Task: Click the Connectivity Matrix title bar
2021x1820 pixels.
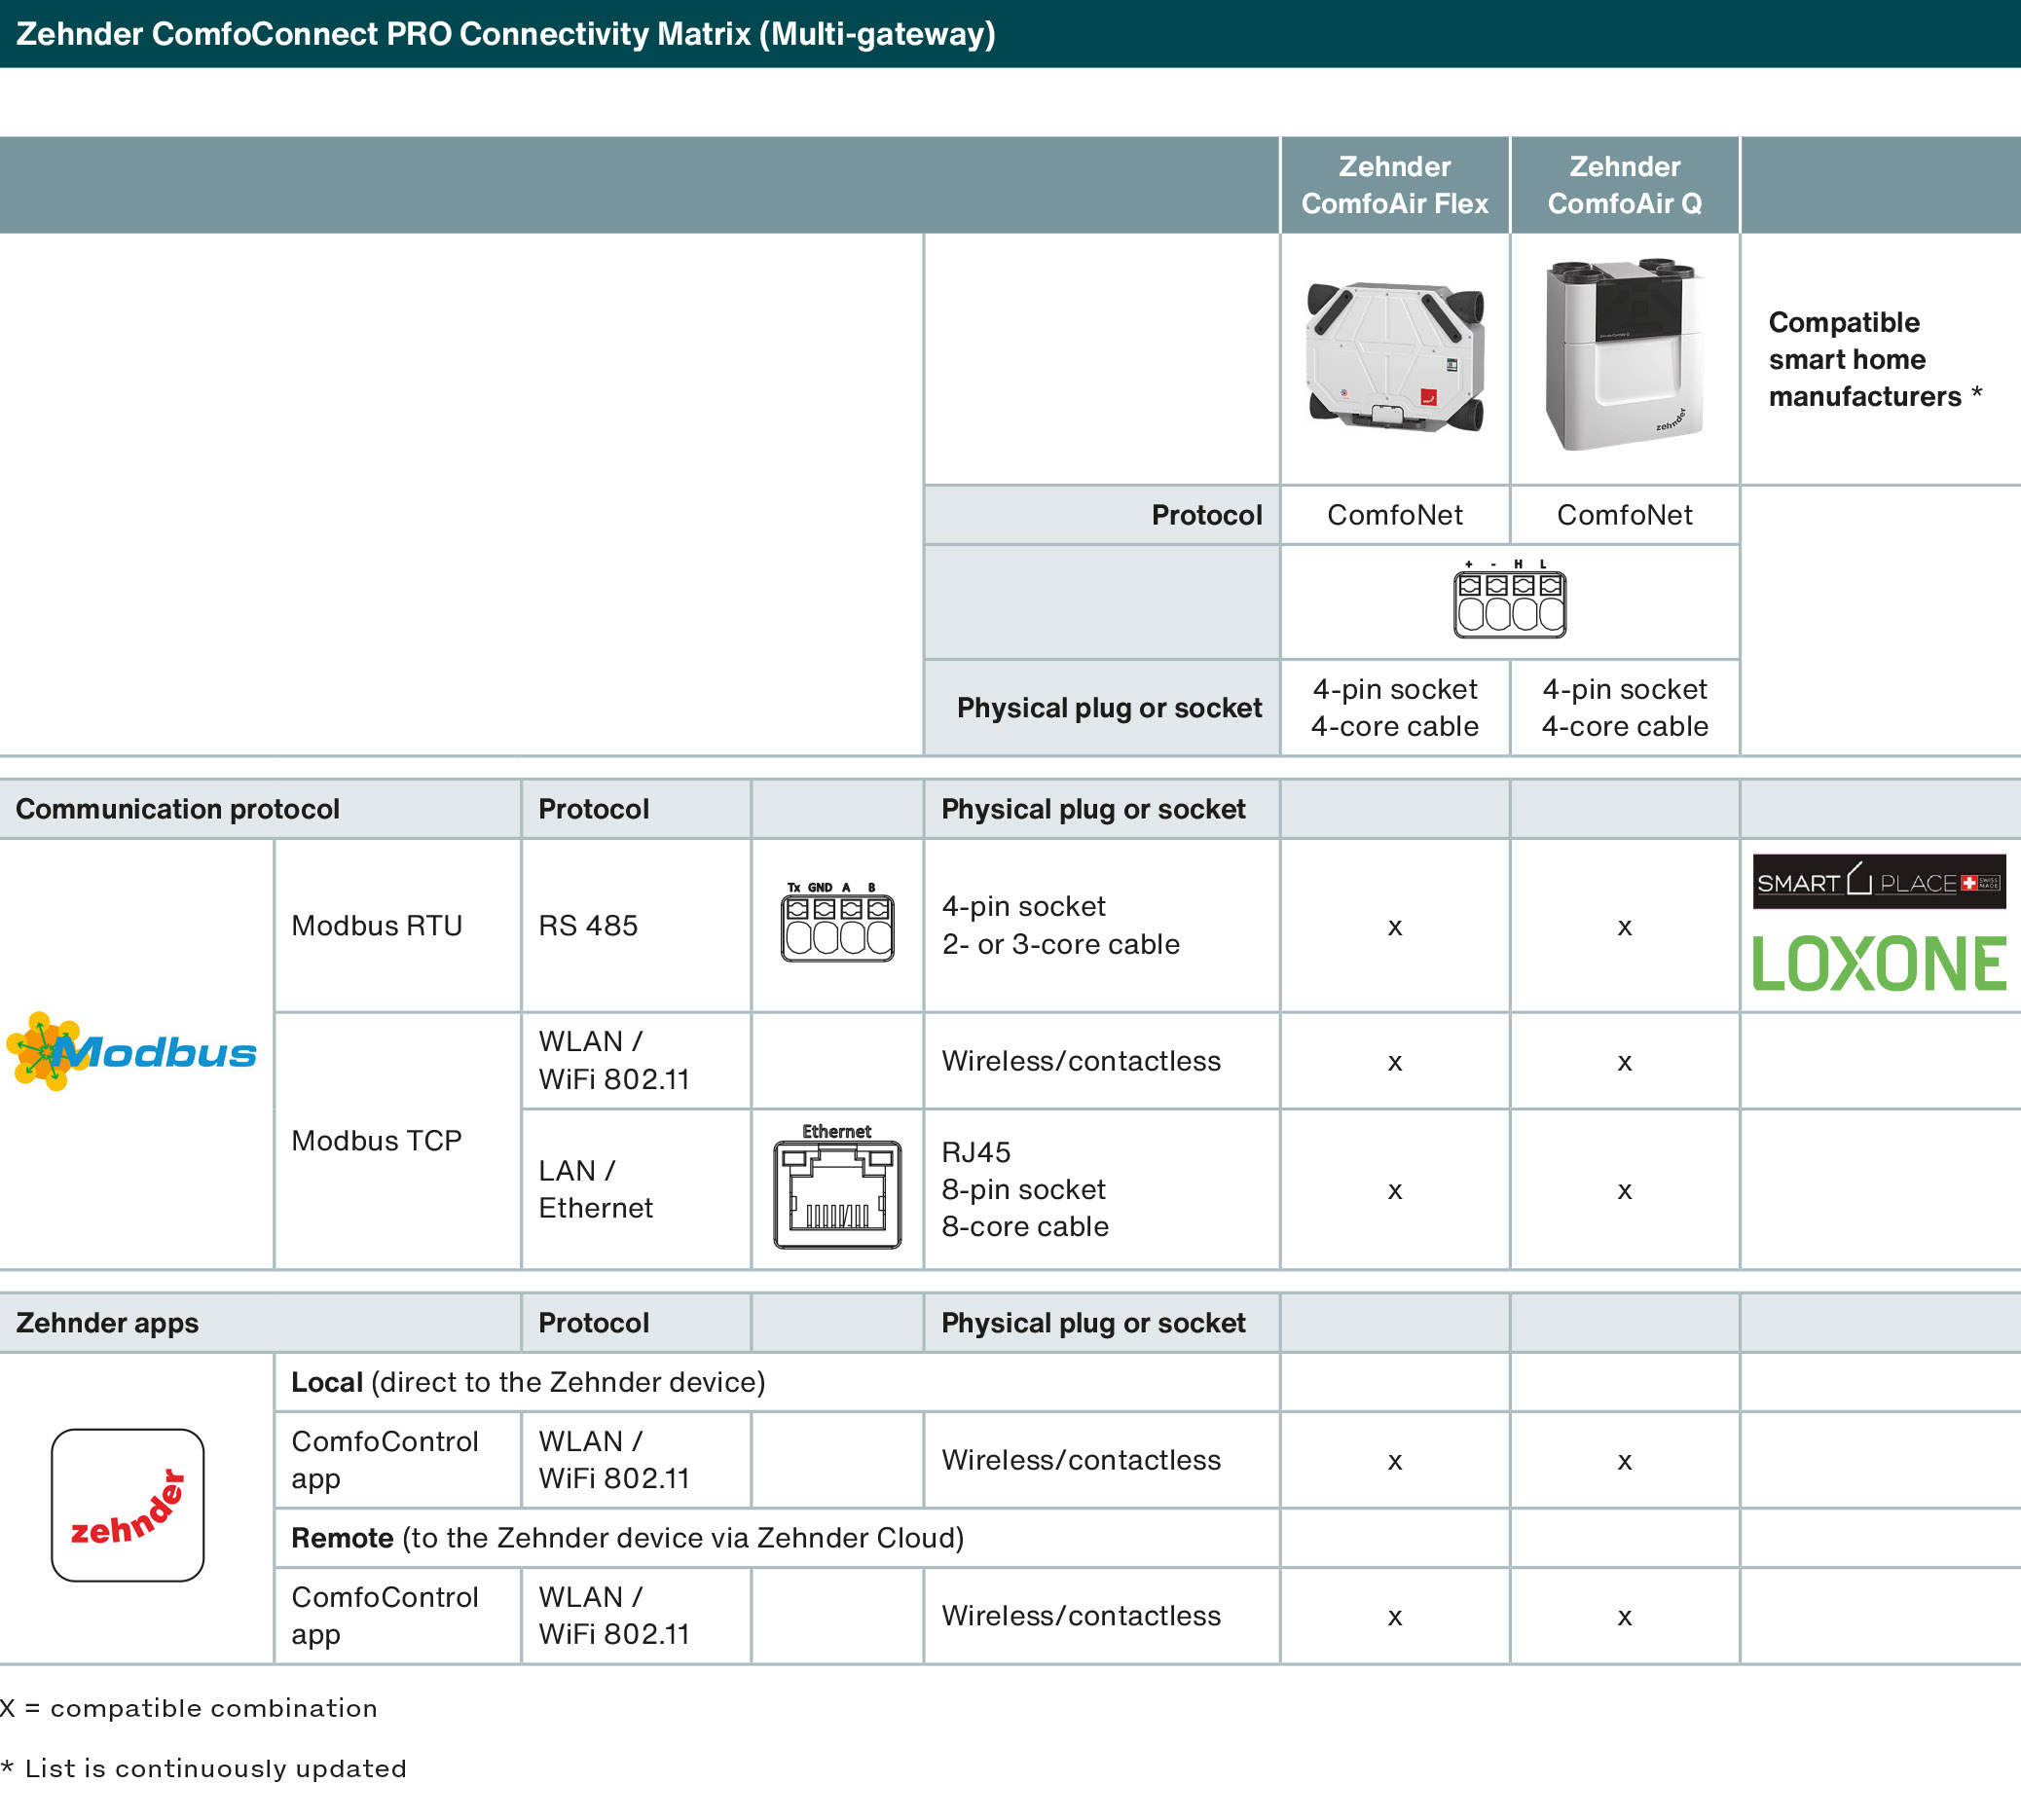Action: point(506,34)
